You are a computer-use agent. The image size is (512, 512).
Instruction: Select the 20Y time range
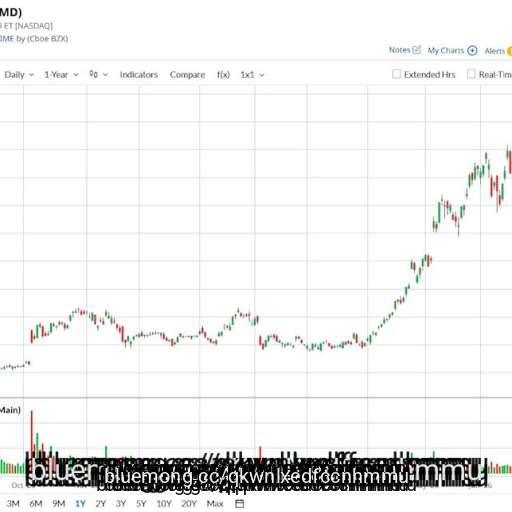point(189,503)
